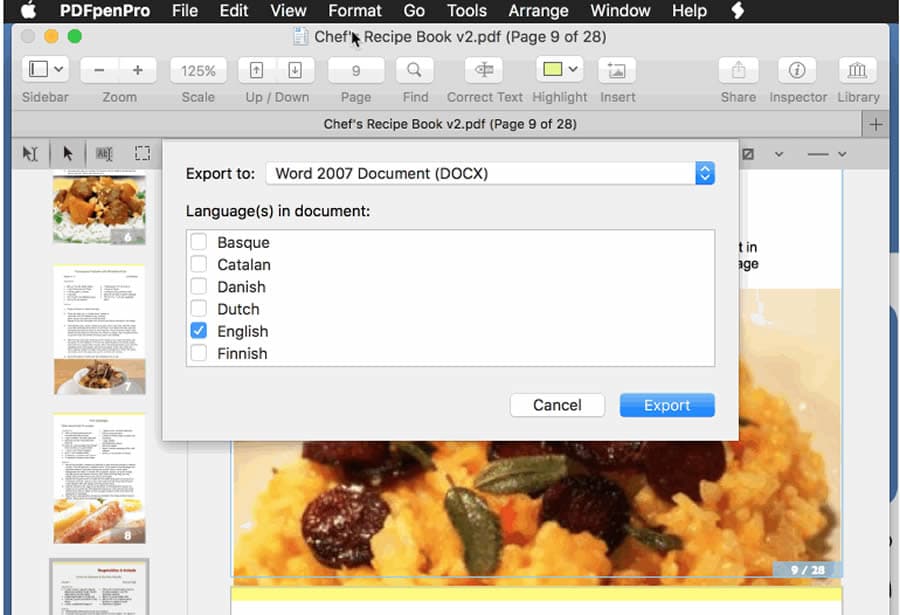Select the rectangle selection tool

(x=142, y=153)
